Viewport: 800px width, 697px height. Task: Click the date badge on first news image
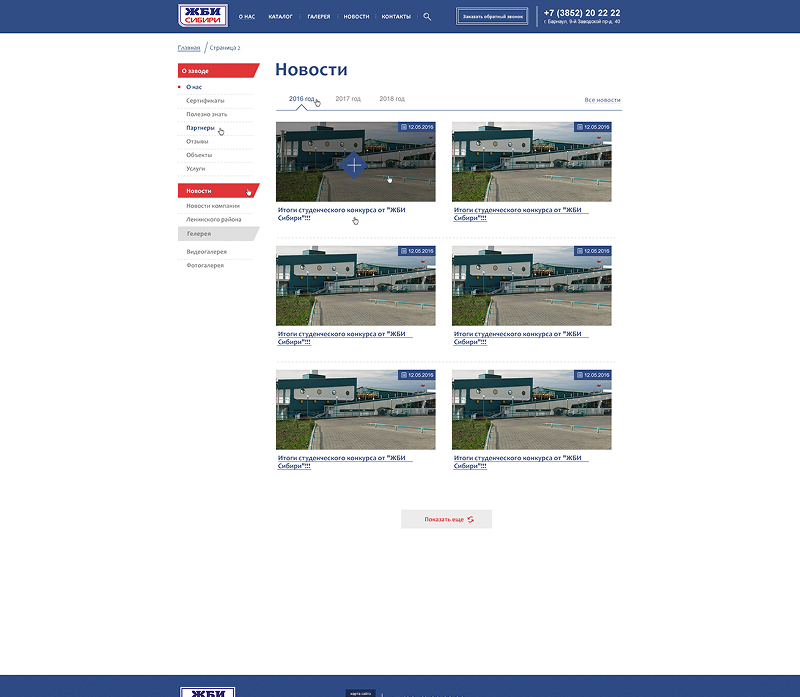point(417,127)
